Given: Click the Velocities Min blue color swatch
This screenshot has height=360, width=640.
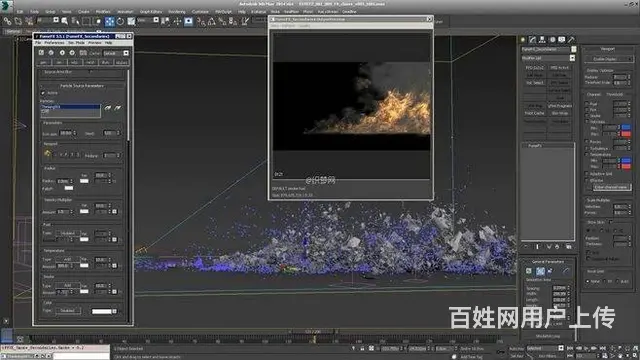Looking at the screenshot, I should [x=626, y=128].
